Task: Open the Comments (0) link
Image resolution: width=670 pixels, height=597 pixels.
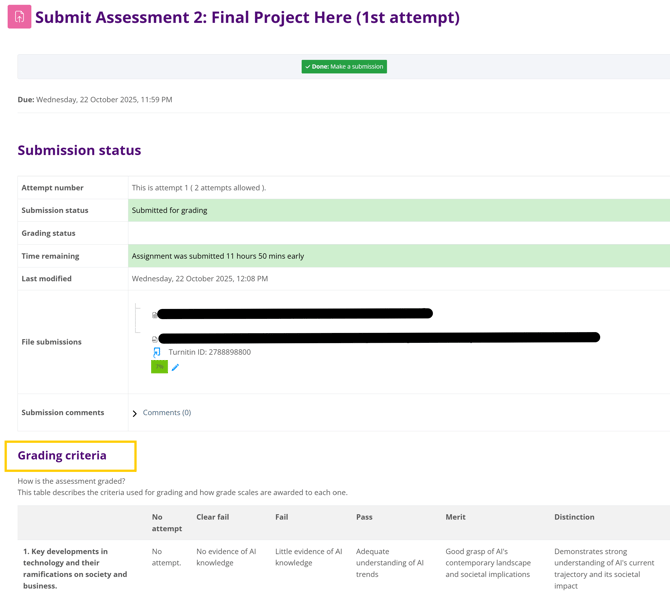Action: [166, 412]
